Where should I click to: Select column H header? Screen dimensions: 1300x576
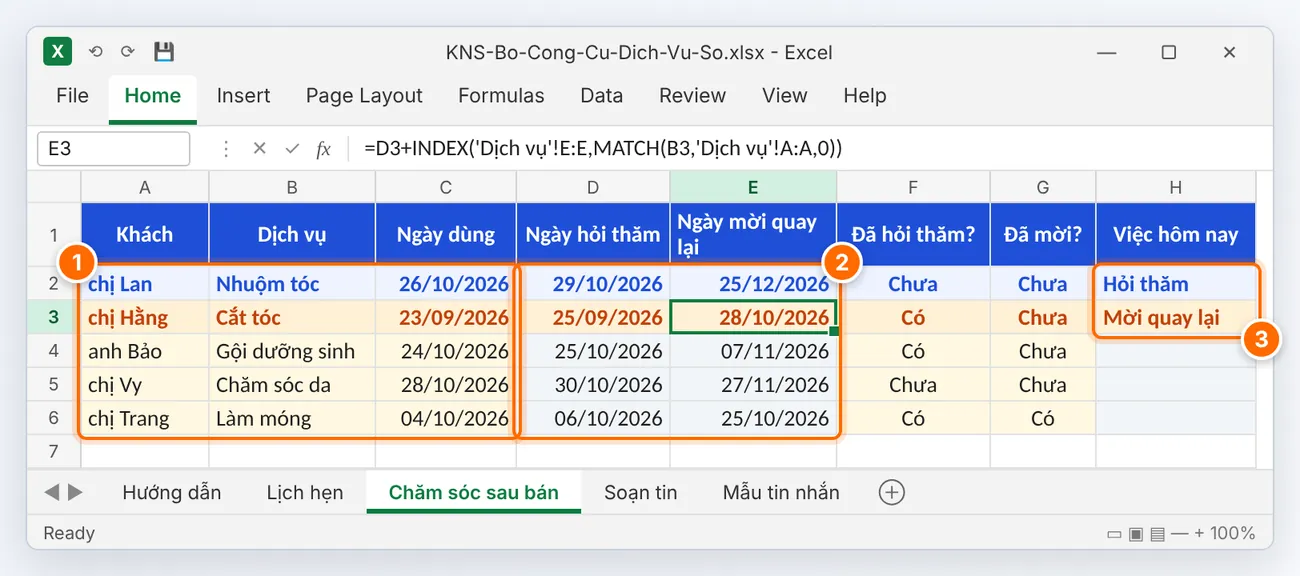(x=1176, y=187)
